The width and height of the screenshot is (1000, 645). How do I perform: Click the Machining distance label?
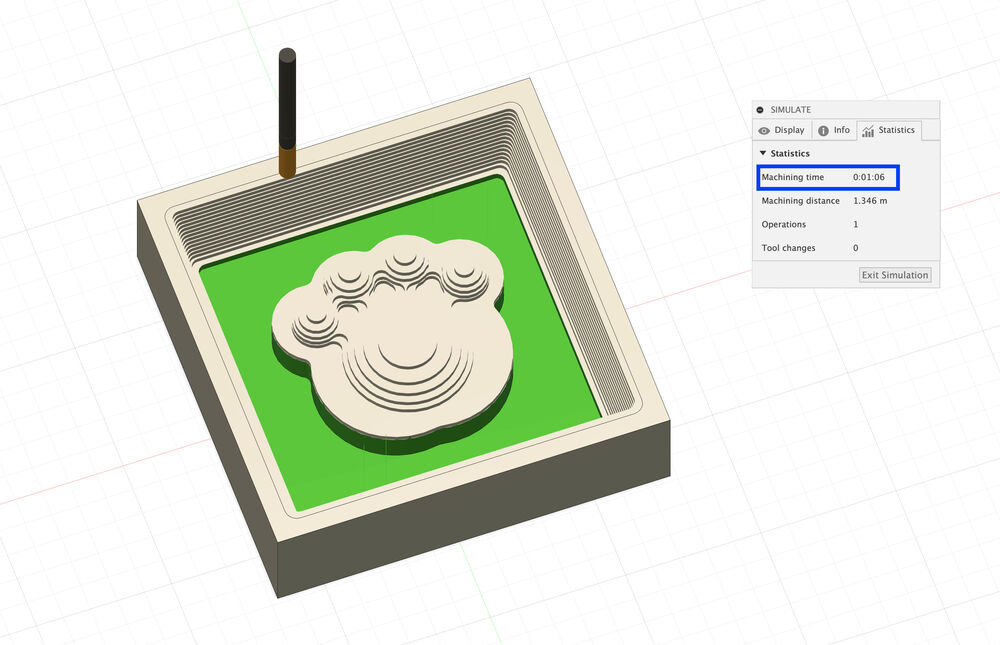click(800, 201)
